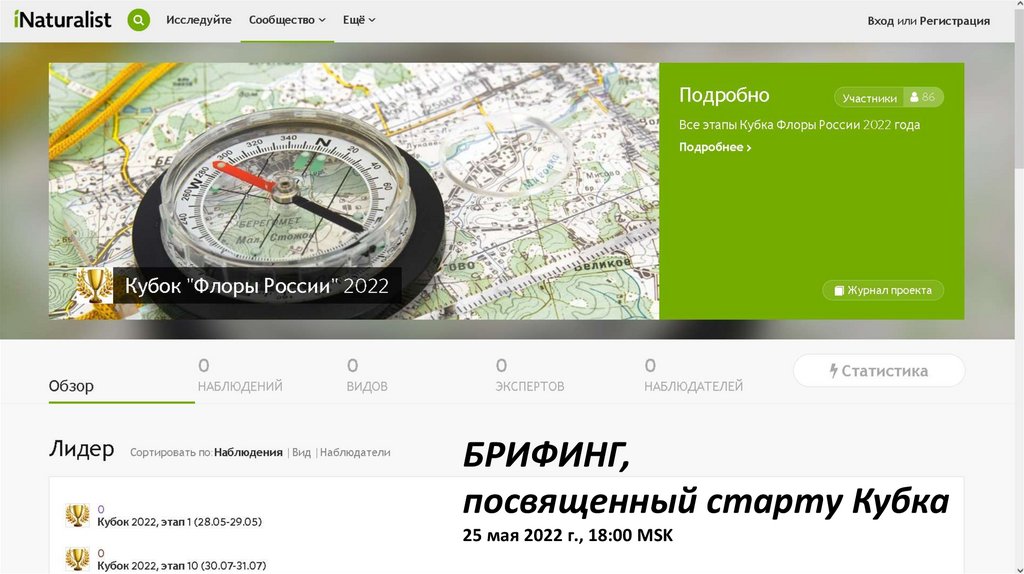Expand the Ещё dropdown menu
1024x574 pixels.
(x=359, y=20)
